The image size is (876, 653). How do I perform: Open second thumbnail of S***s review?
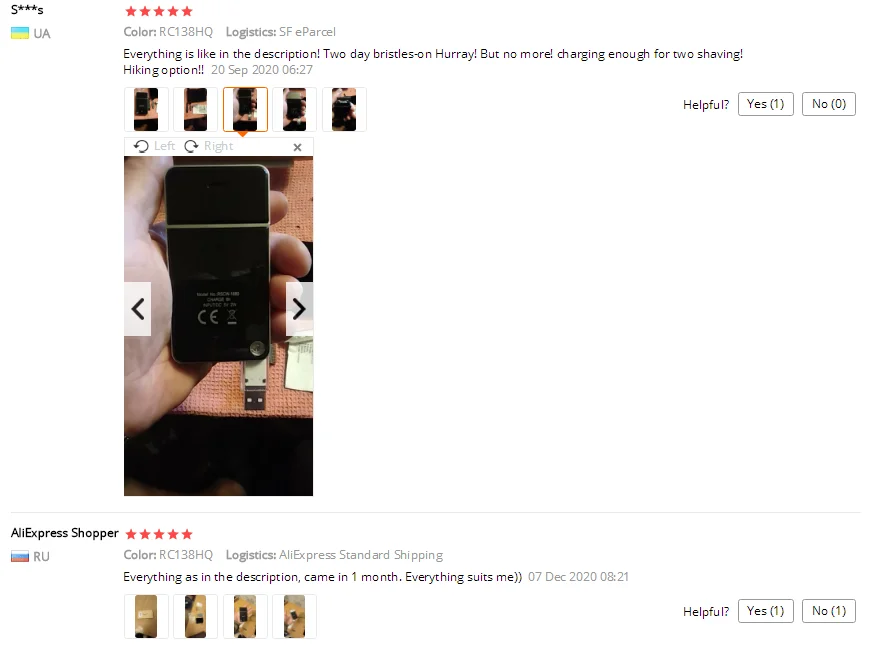(196, 109)
